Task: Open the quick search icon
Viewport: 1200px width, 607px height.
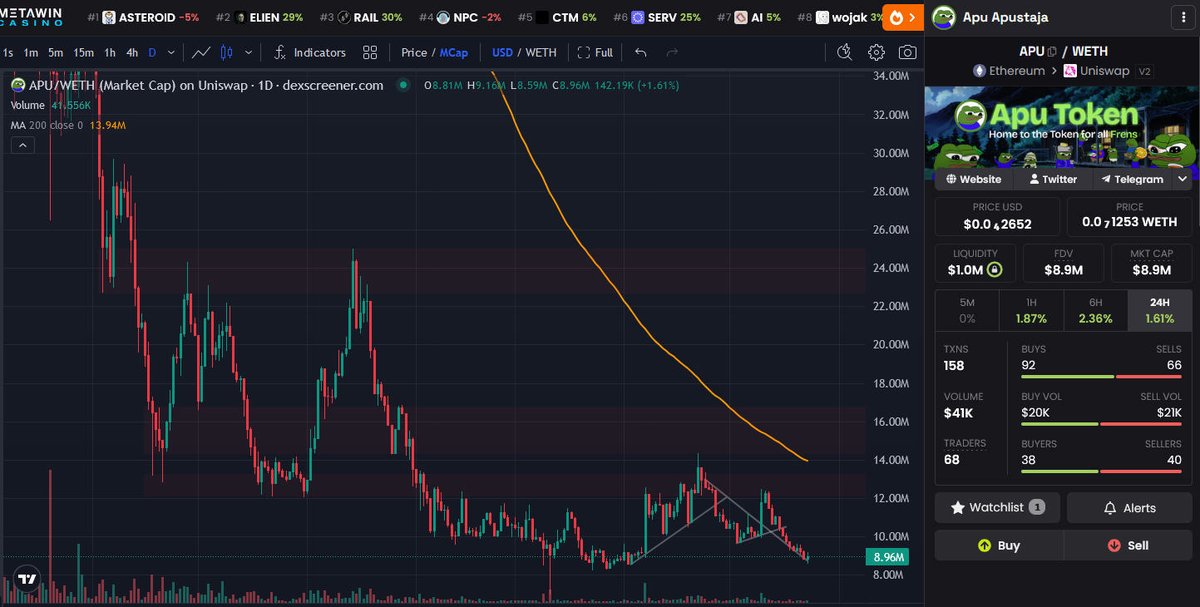Action: 845,52
